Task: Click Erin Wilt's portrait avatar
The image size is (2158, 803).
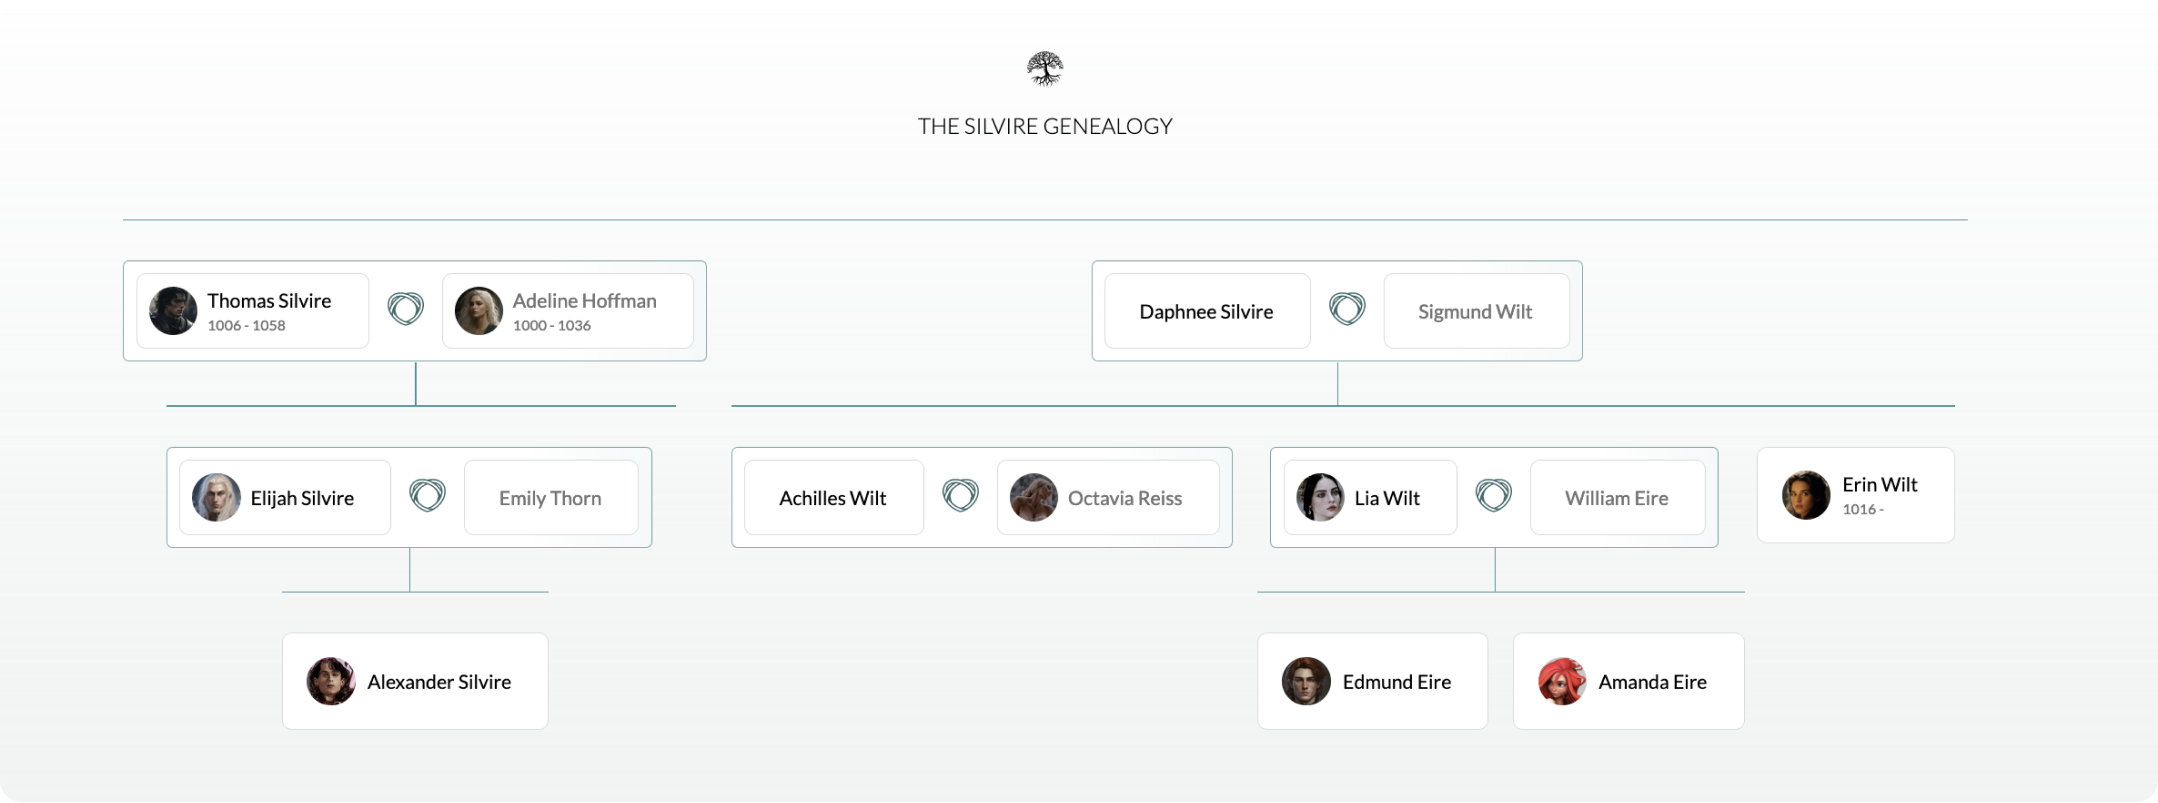Action: pyautogui.click(x=1806, y=495)
